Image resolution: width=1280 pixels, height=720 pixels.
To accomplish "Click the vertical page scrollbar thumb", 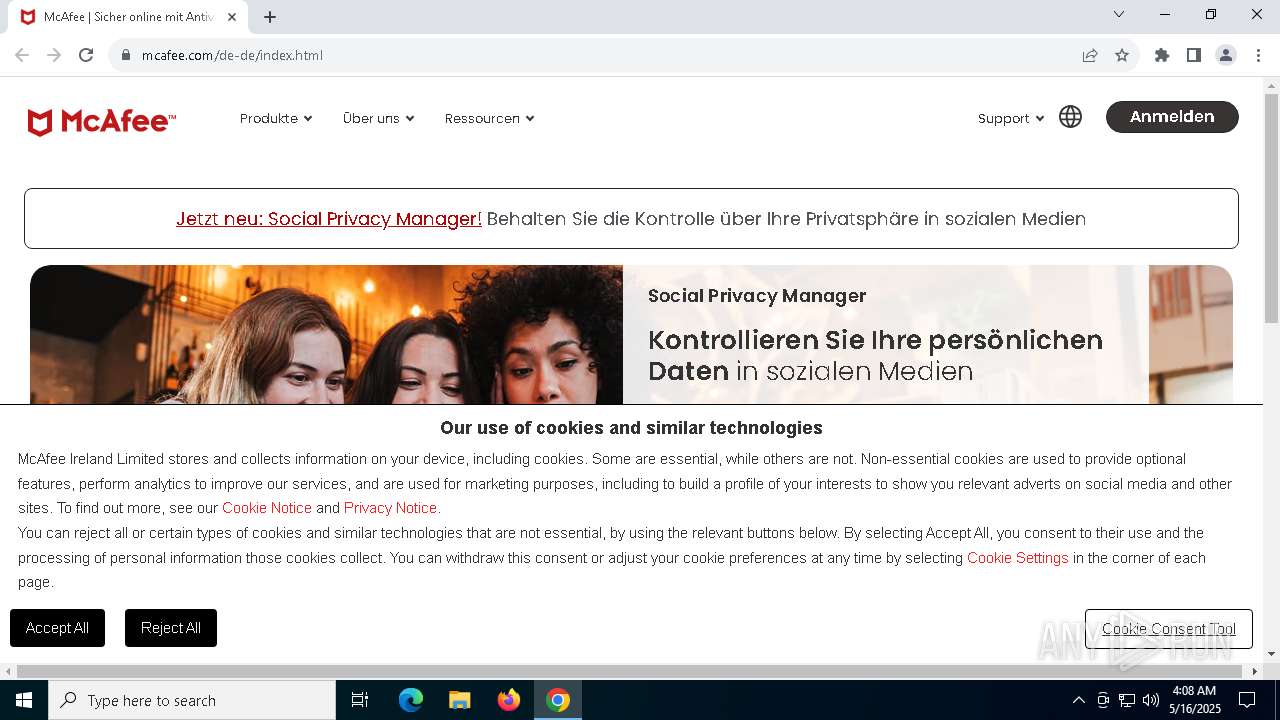I will (x=1271, y=208).
